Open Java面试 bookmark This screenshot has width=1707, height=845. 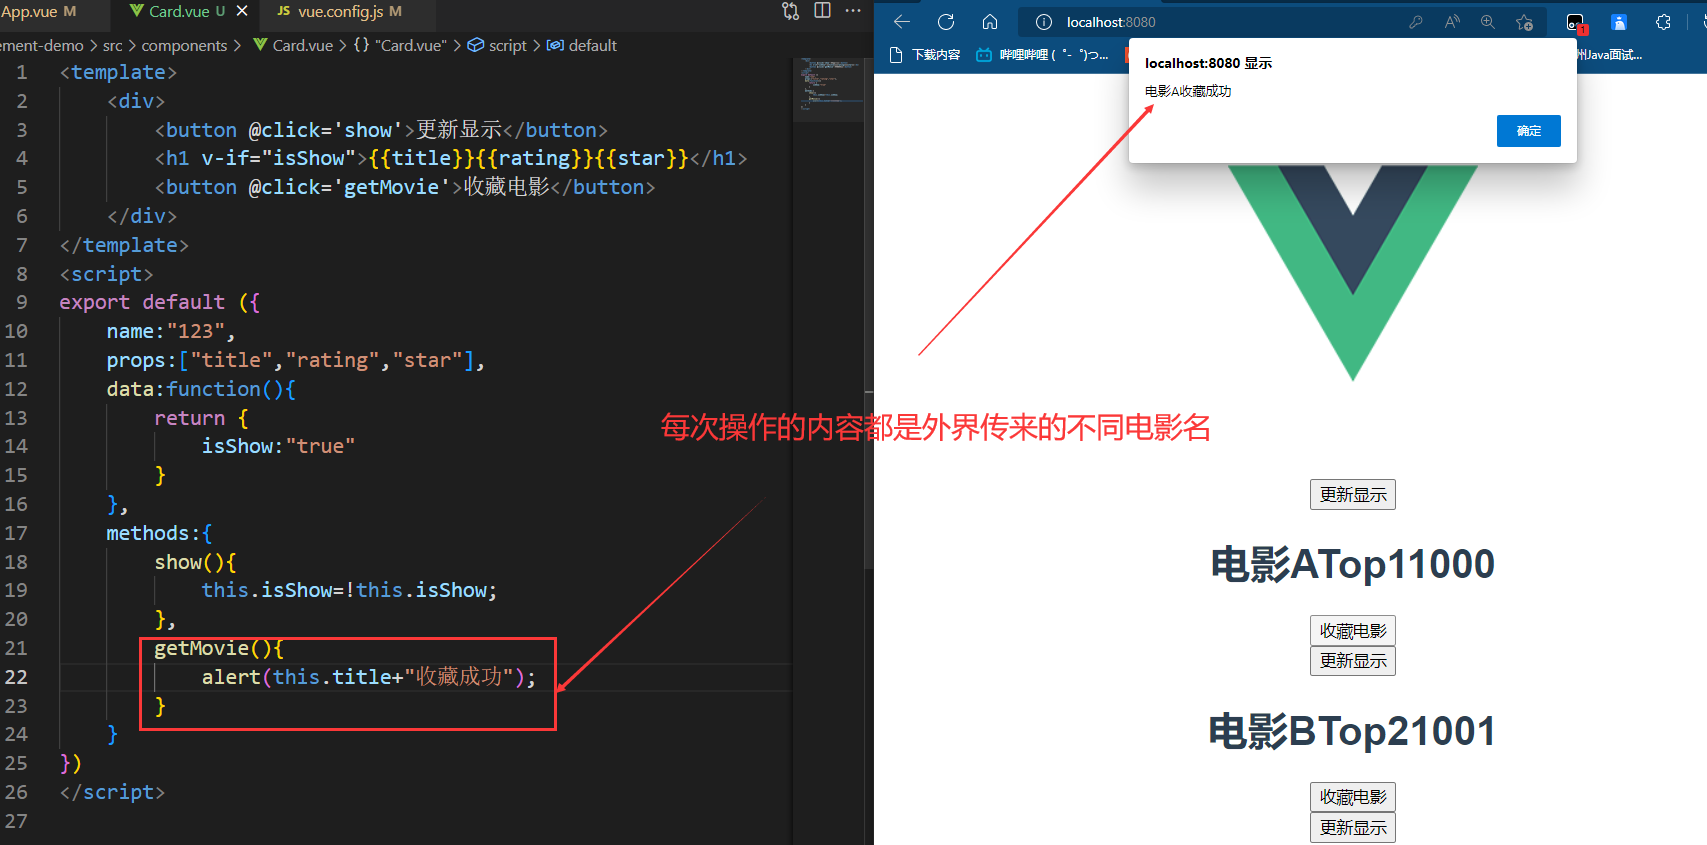[x=1610, y=55]
